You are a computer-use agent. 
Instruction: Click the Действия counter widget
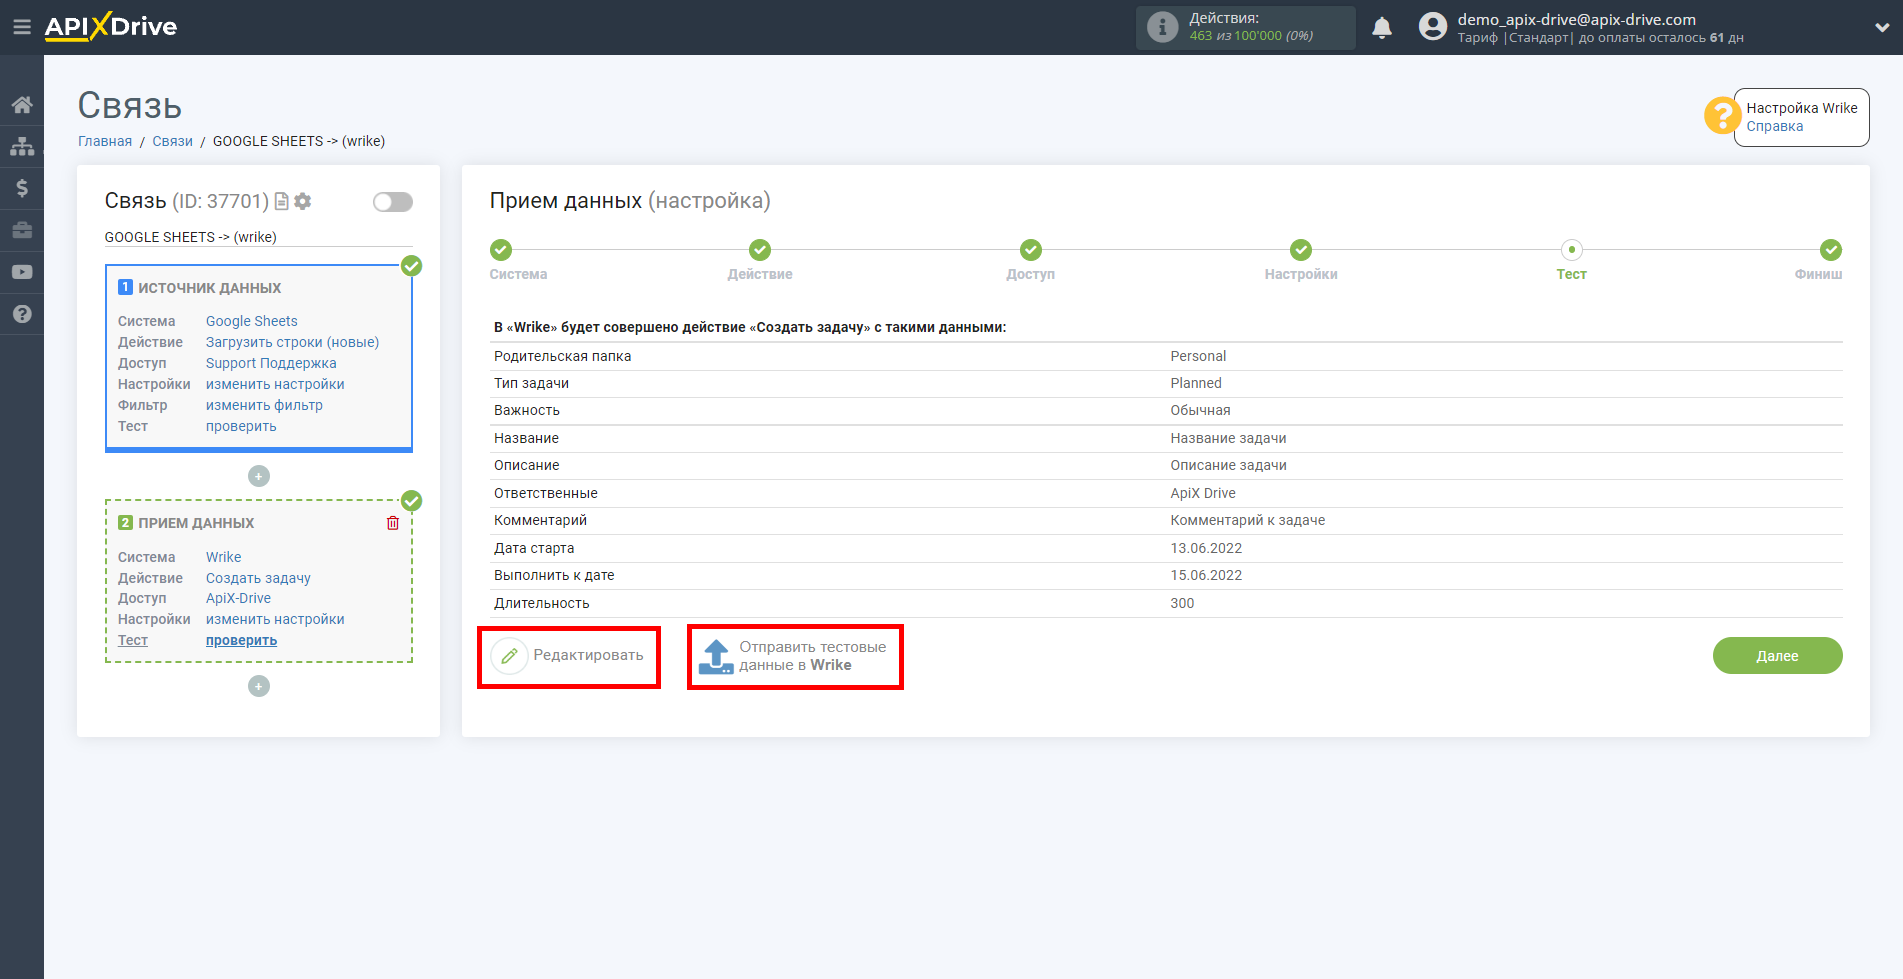pyautogui.click(x=1246, y=27)
